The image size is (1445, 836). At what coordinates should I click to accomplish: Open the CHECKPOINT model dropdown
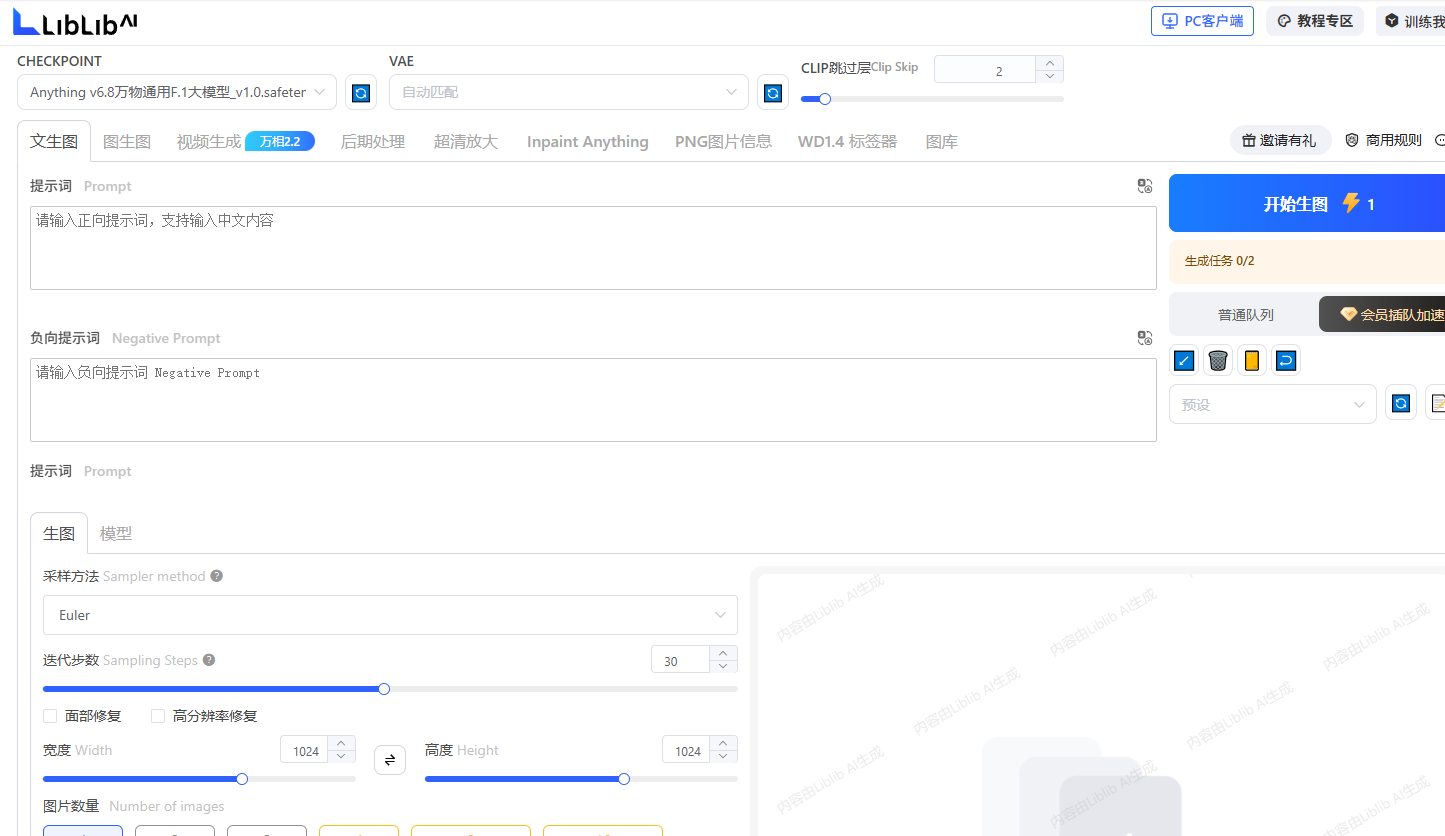pyautogui.click(x=177, y=92)
